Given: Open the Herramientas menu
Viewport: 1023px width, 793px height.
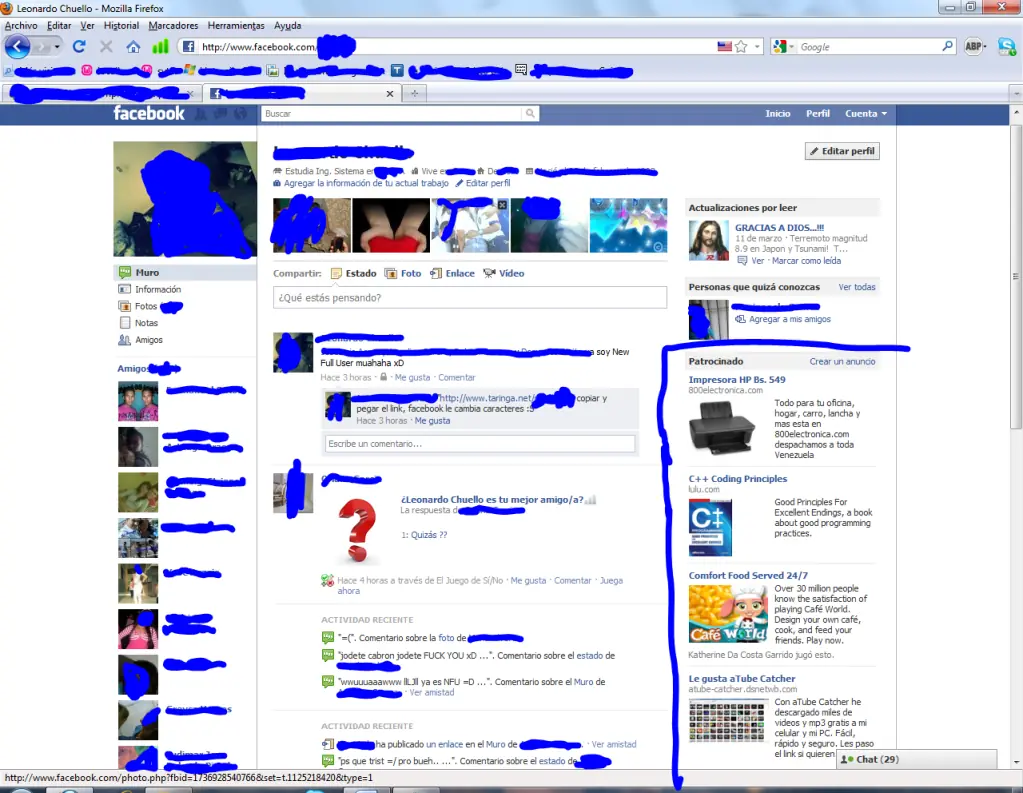Looking at the screenshot, I should pyautogui.click(x=236, y=25).
